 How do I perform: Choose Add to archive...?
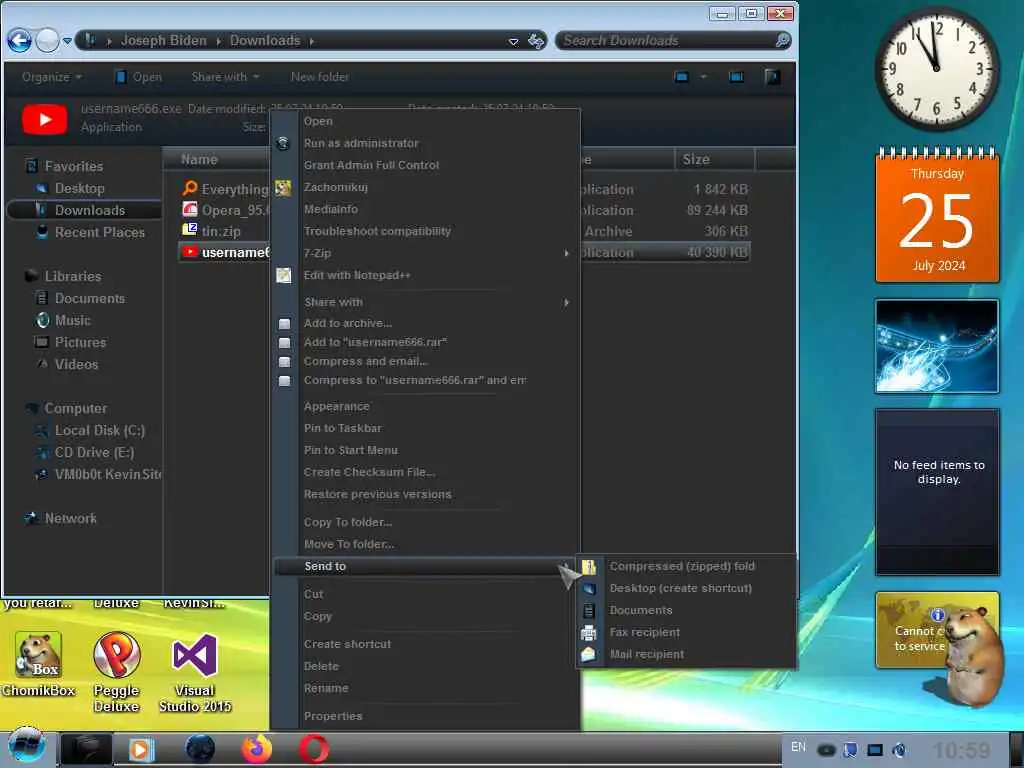point(347,323)
